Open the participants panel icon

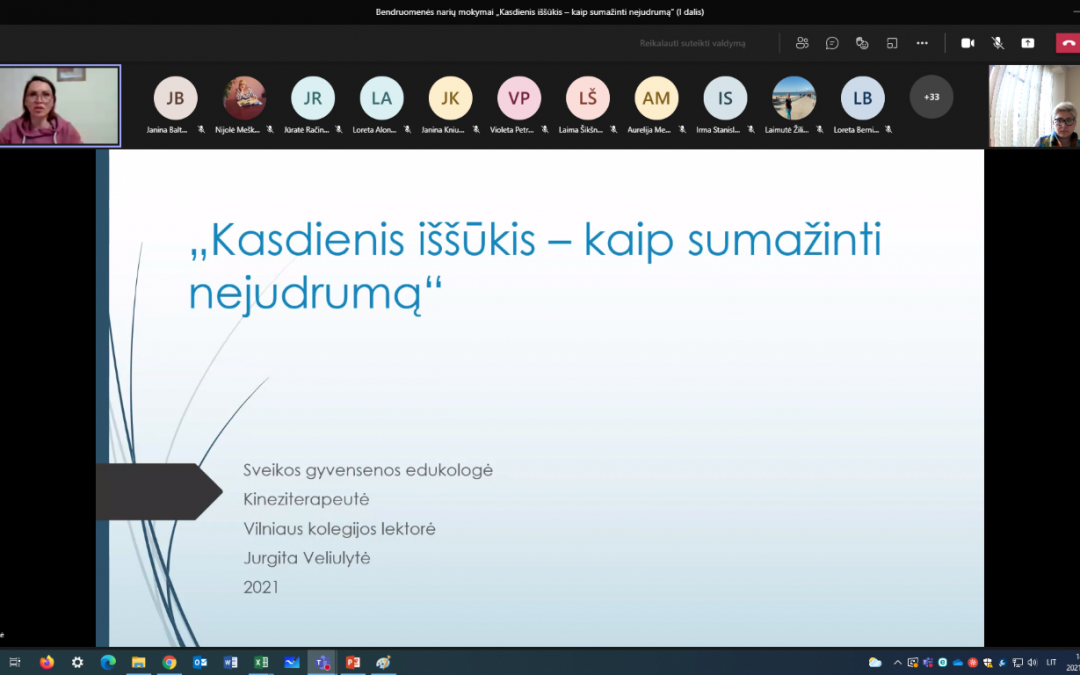pyautogui.click(x=802, y=43)
